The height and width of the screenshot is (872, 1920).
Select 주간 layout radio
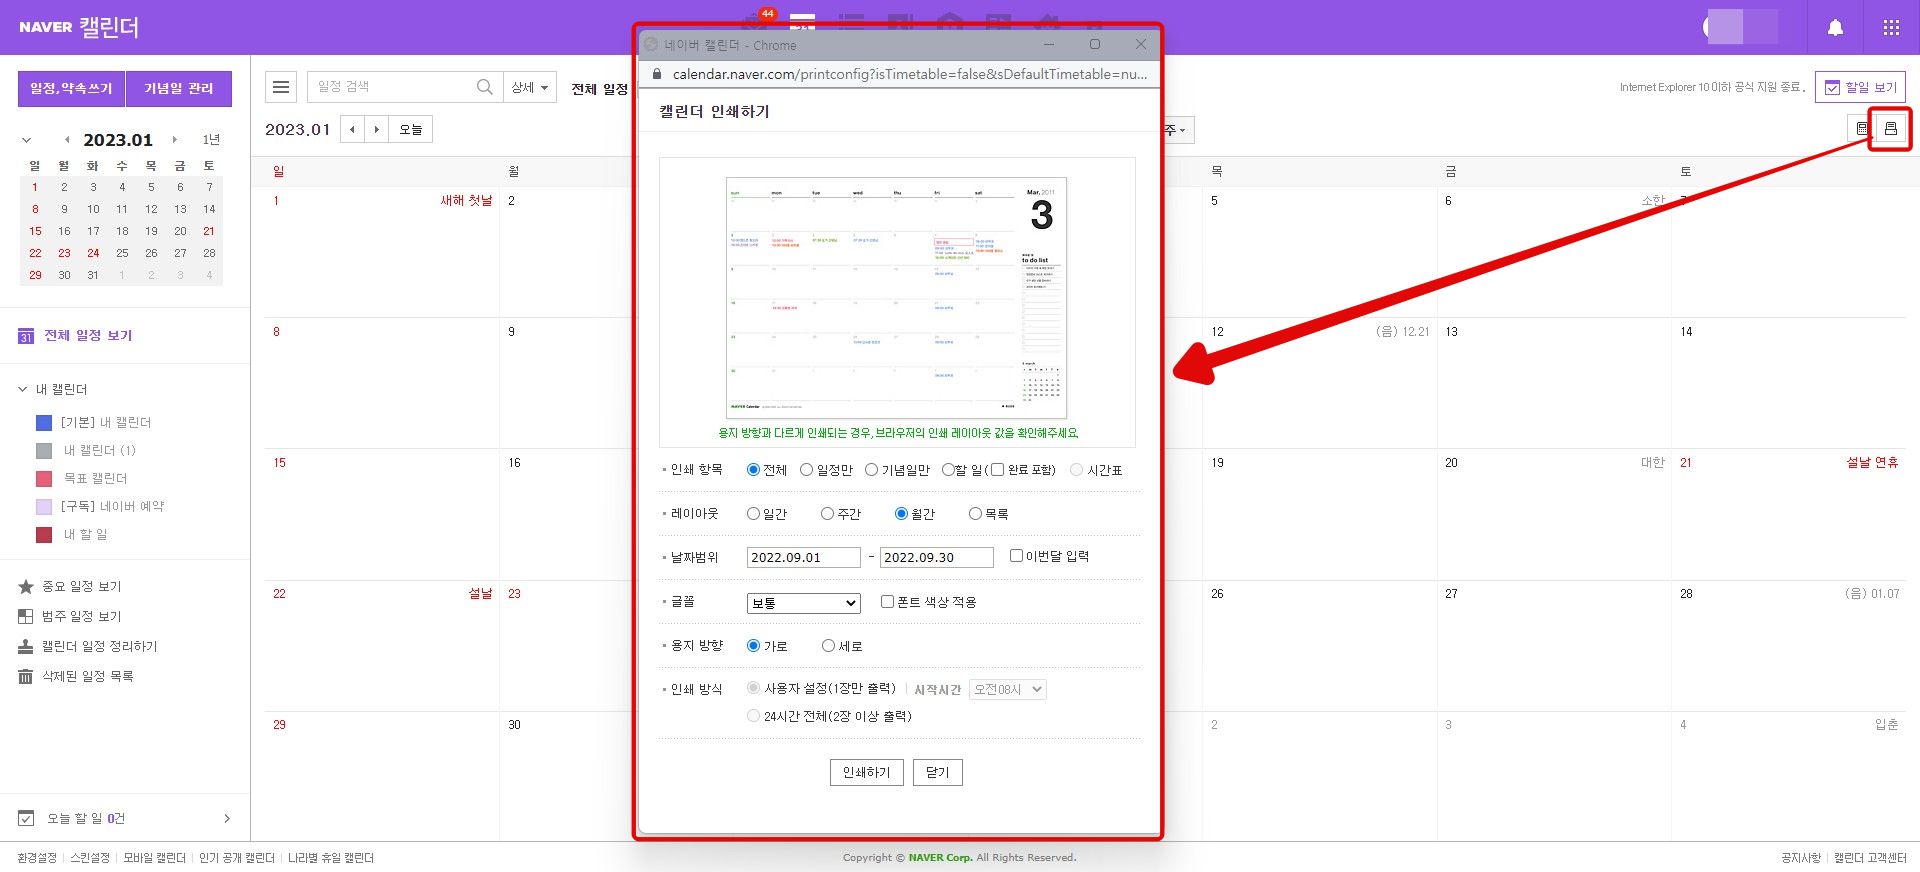[x=827, y=514]
